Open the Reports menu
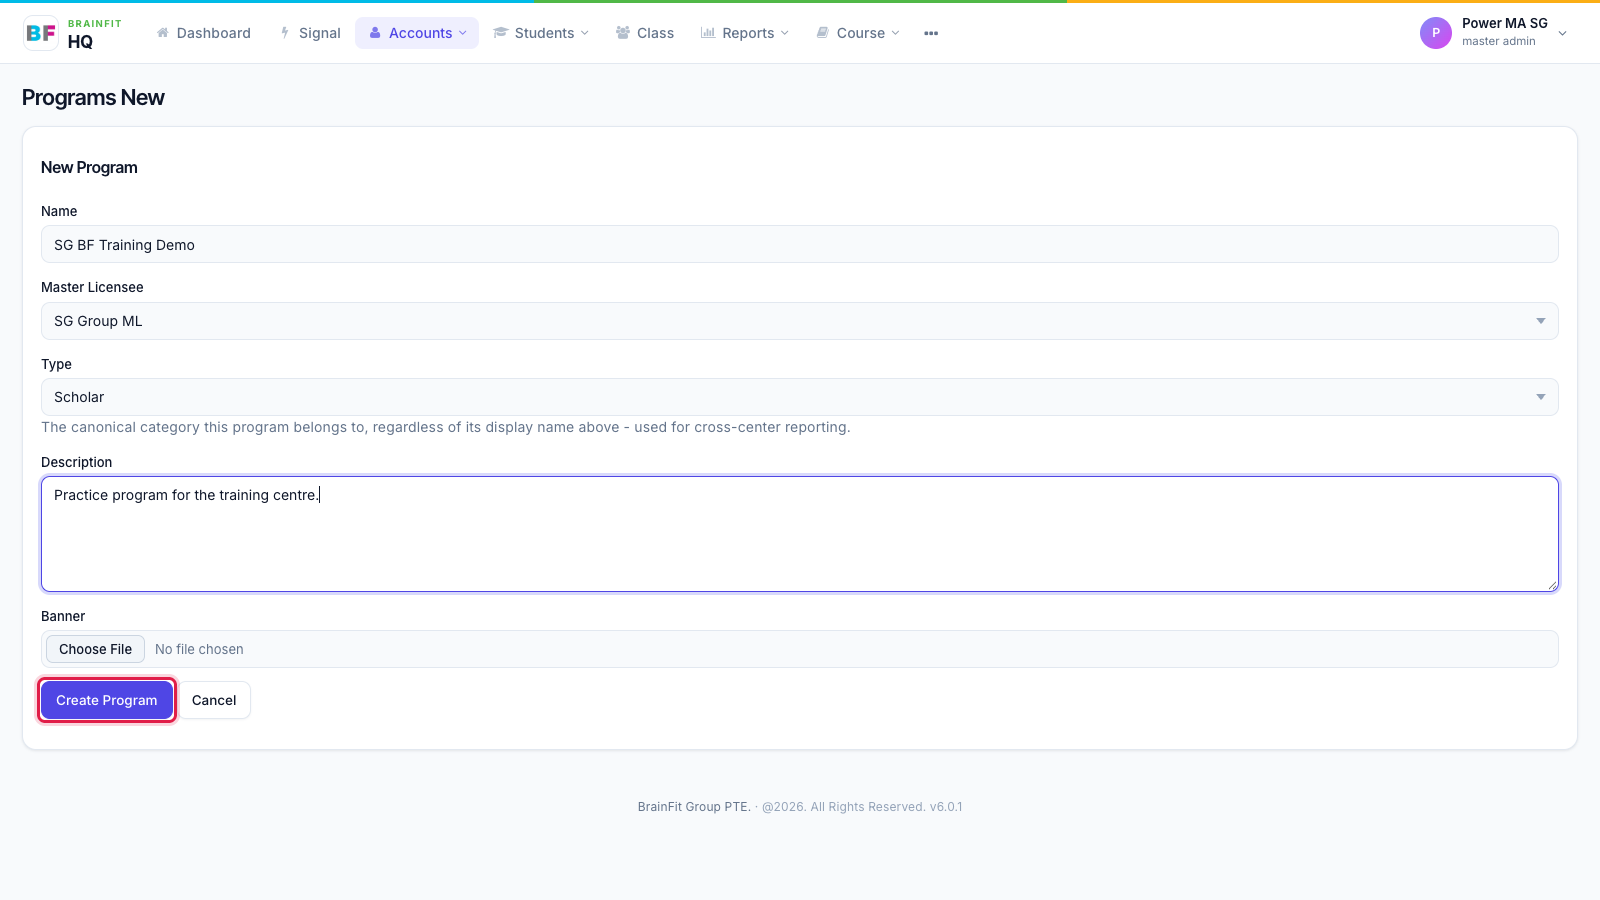The width and height of the screenshot is (1600, 900). click(745, 33)
